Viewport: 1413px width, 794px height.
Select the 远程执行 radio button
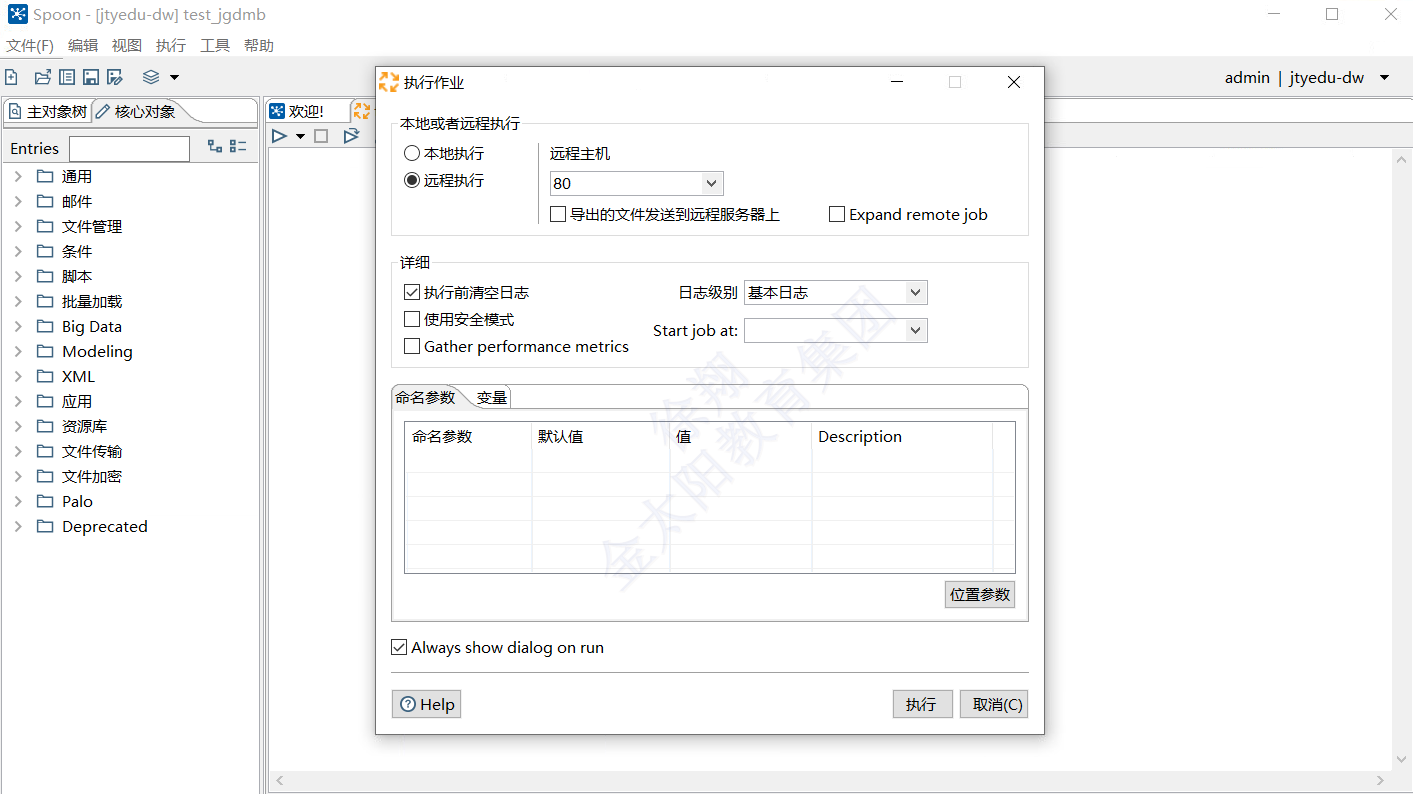[x=411, y=180]
